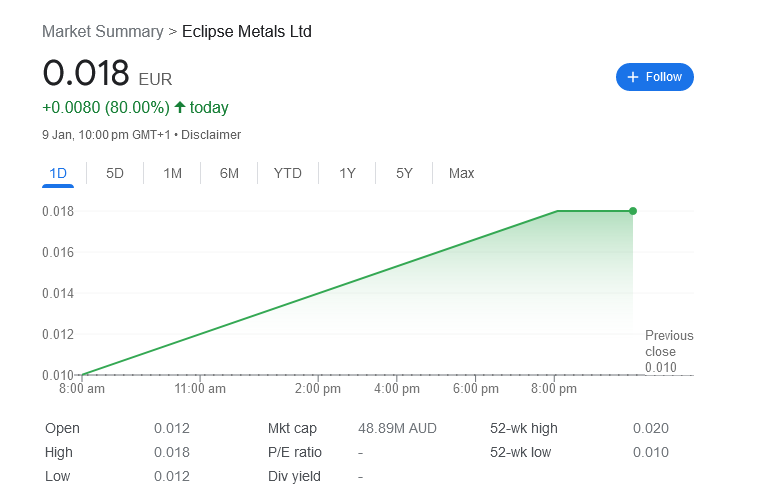Click the Open stat label
The height and width of the screenshot is (500, 768).
point(62,428)
